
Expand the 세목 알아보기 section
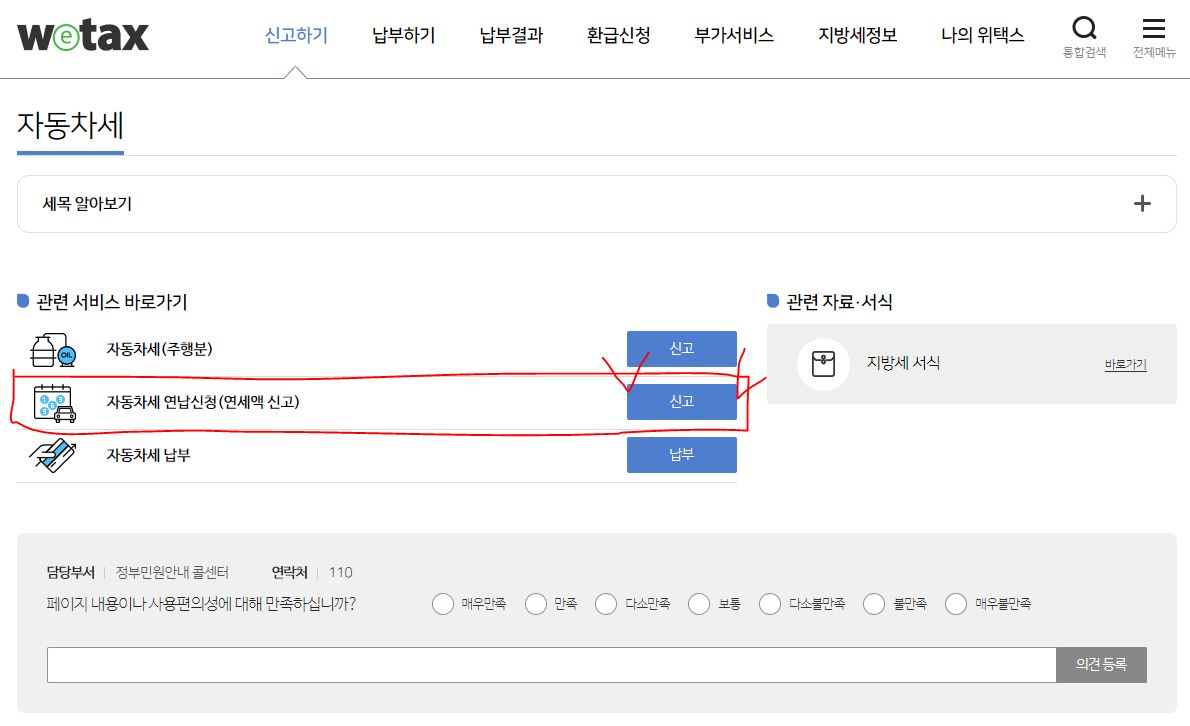[x=1141, y=203]
